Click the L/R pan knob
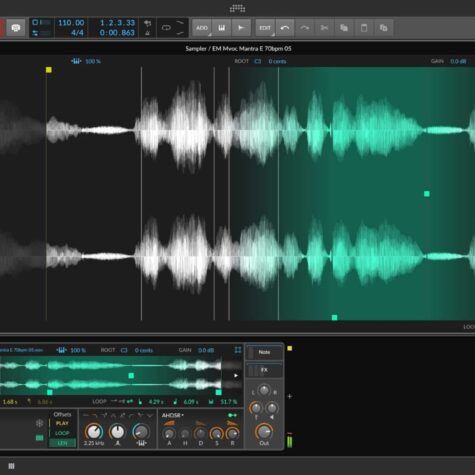Screen dimensions: 475x475 pyautogui.click(x=264, y=390)
